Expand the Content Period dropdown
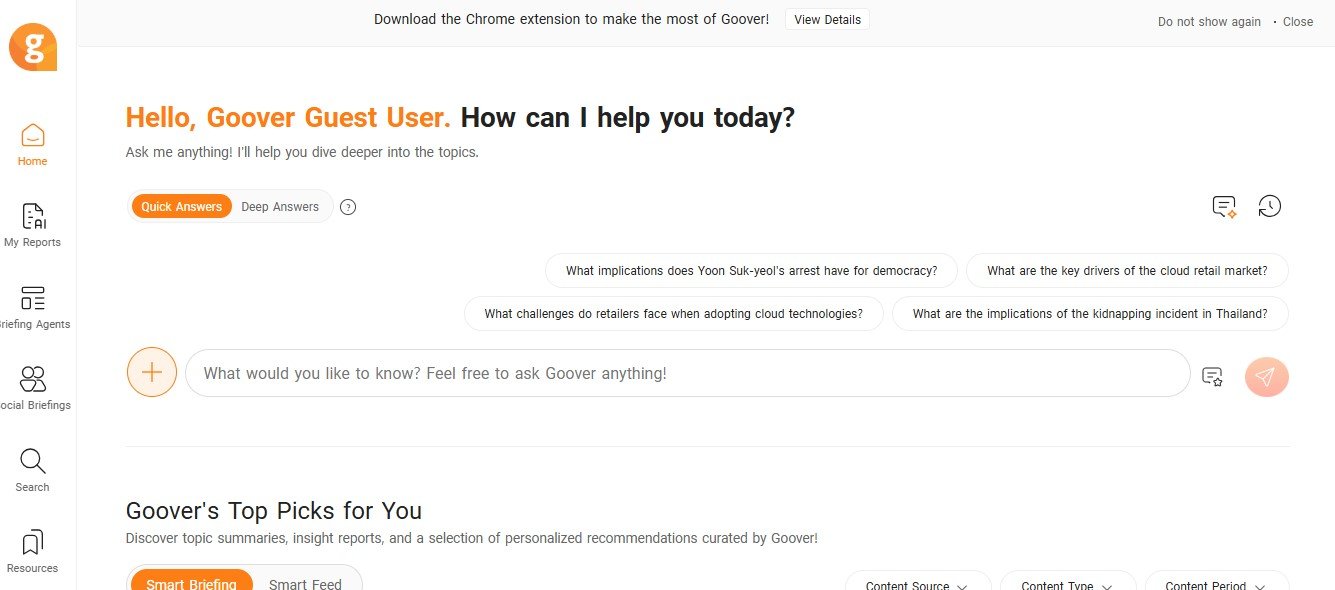This screenshot has width=1335, height=590. pos(1215,585)
